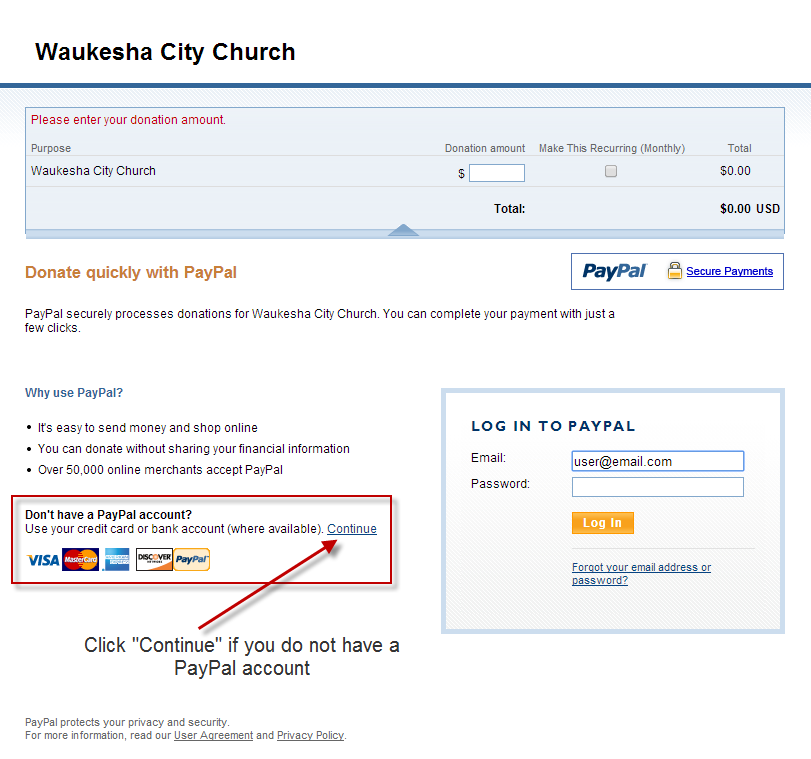Open Forgot your email address or password

tap(641, 574)
